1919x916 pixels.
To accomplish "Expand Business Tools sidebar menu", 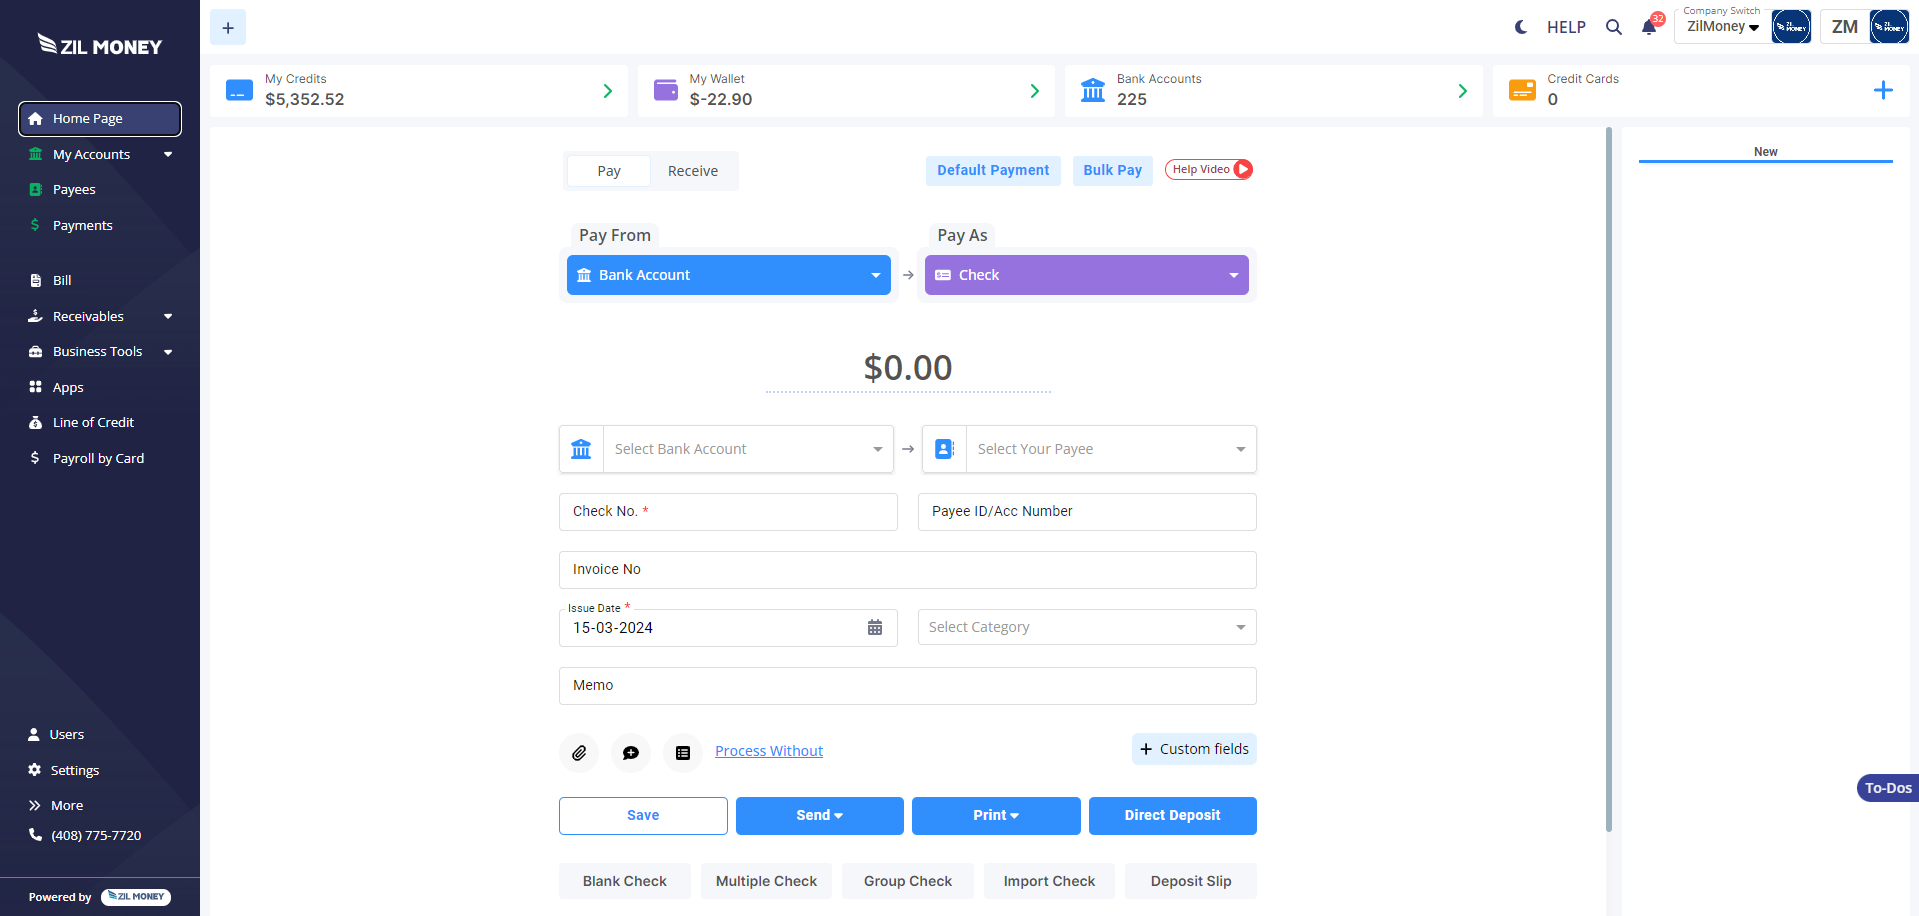I will tap(100, 351).
